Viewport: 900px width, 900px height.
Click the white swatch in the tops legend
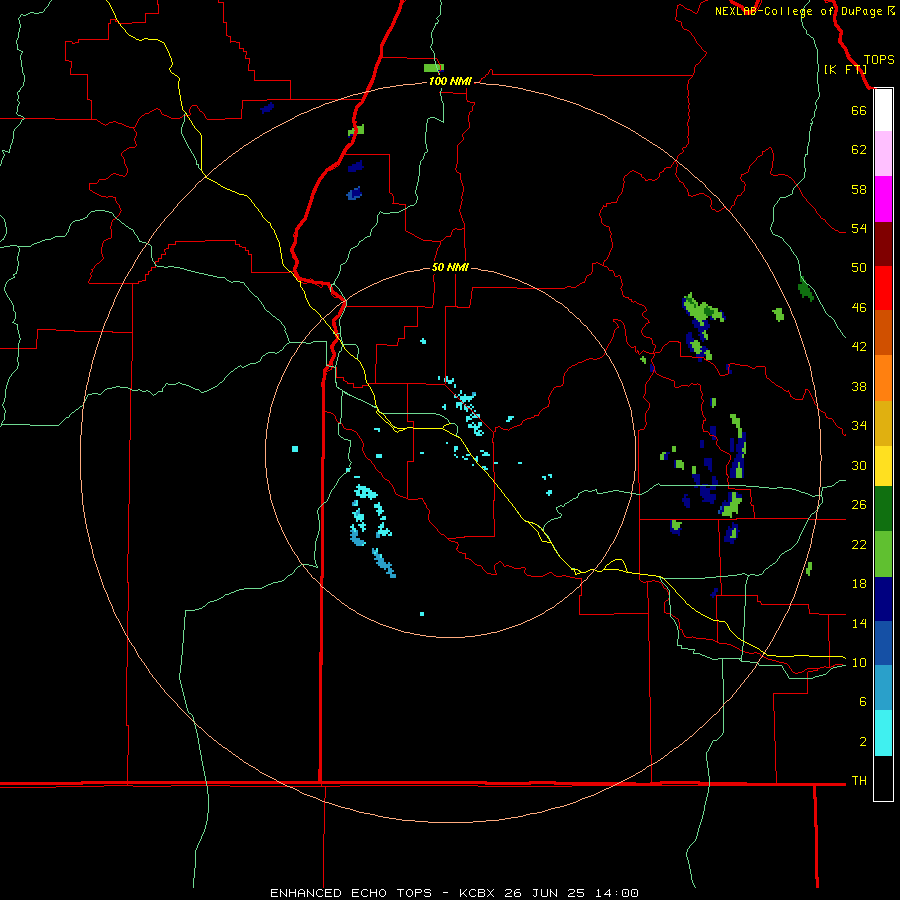click(883, 110)
